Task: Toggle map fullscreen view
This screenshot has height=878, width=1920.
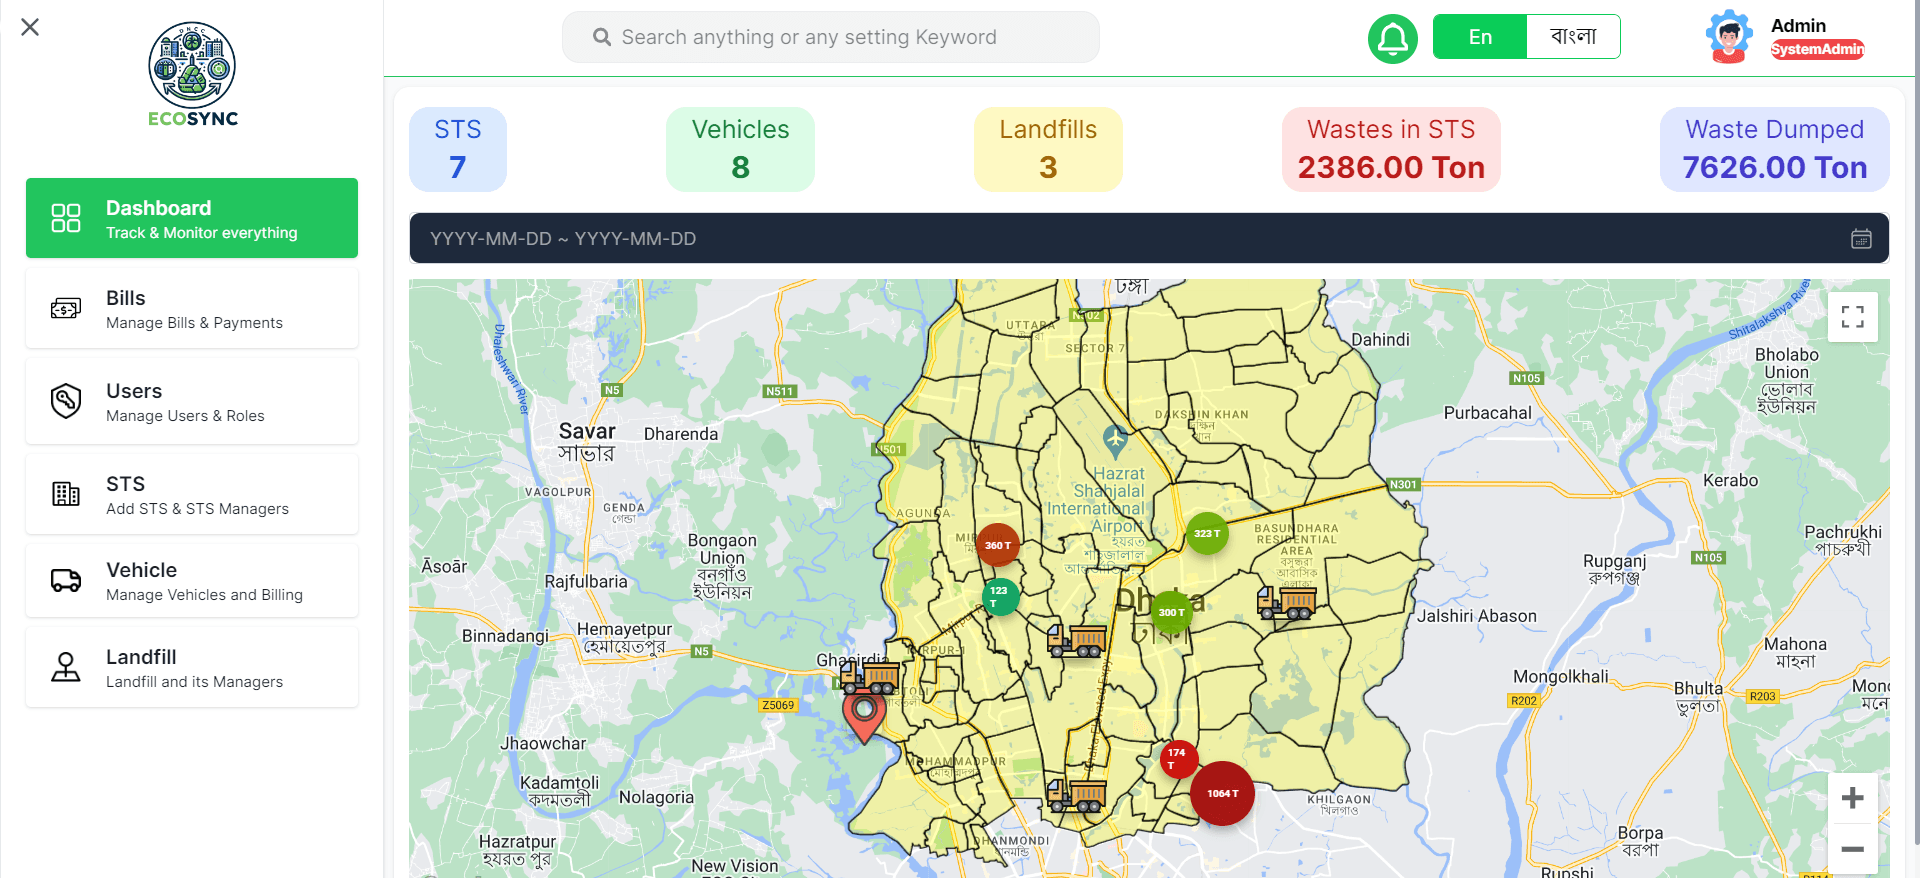Action: 1852,317
